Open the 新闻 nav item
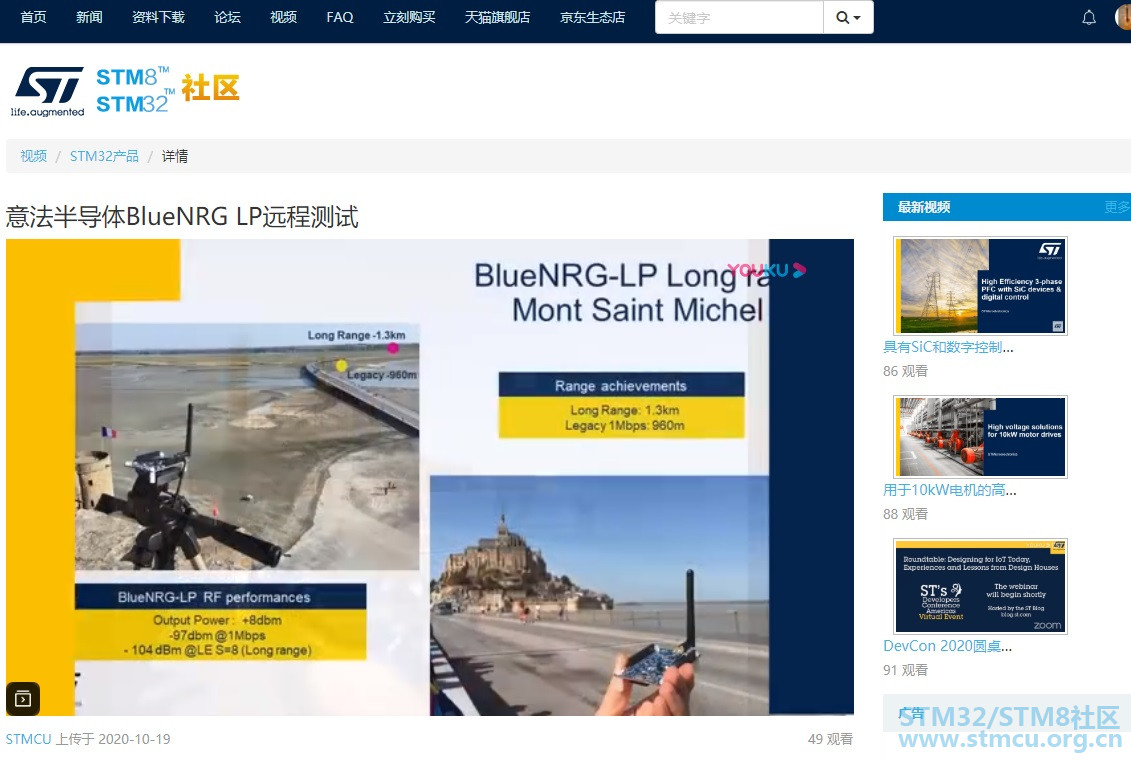The height and width of the screenshot is (762, 1131). 89,17
